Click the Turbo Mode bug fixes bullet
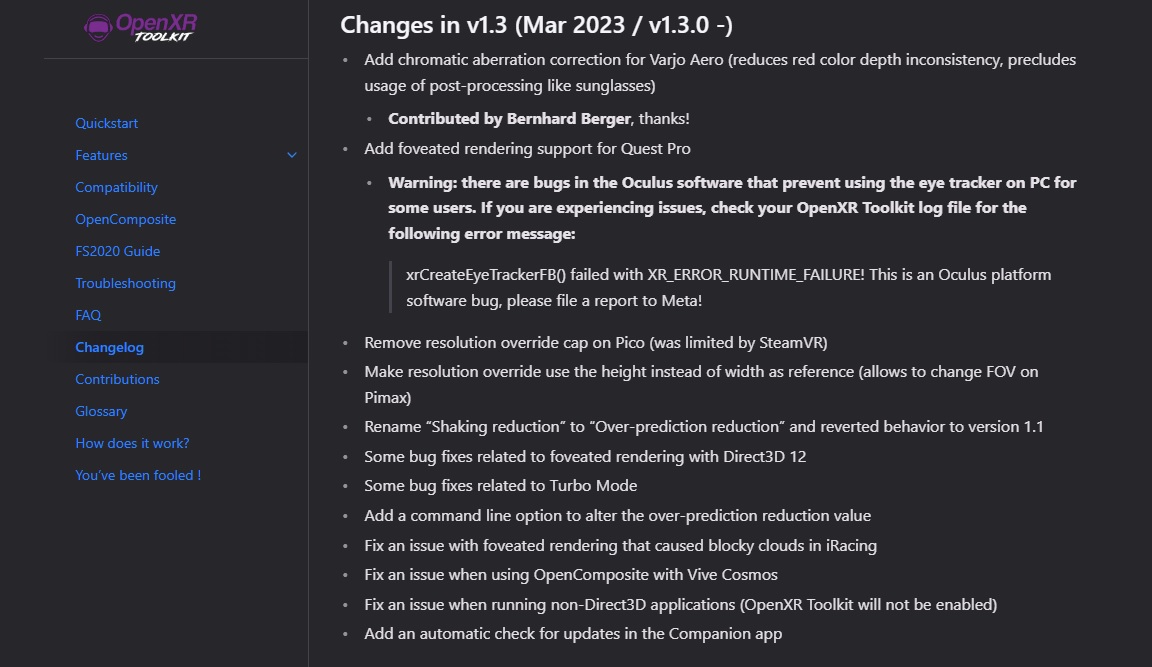 (500, 485)
